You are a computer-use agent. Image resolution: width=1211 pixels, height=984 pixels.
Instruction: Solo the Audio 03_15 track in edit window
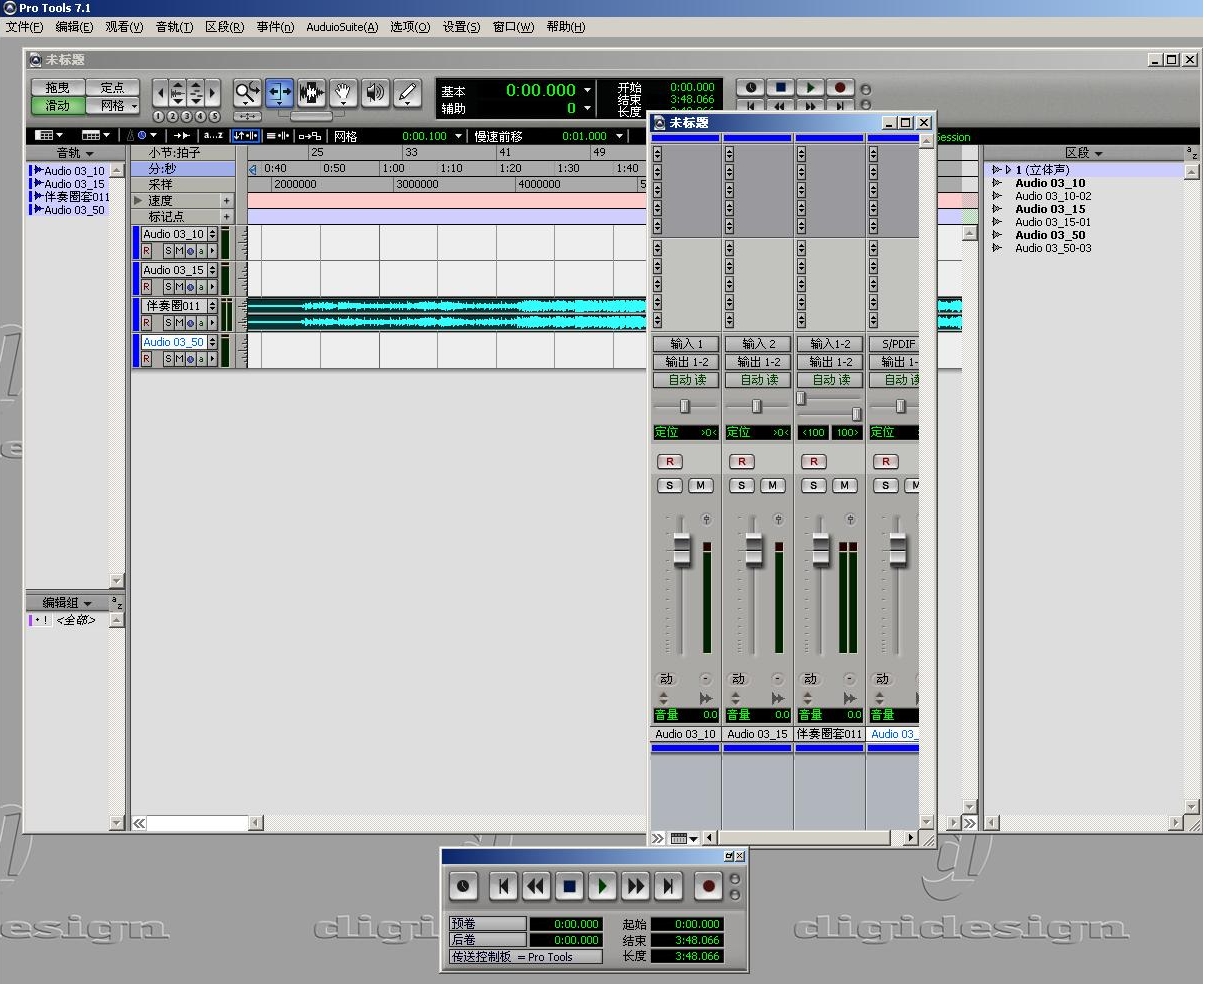(x=168, y=287)
